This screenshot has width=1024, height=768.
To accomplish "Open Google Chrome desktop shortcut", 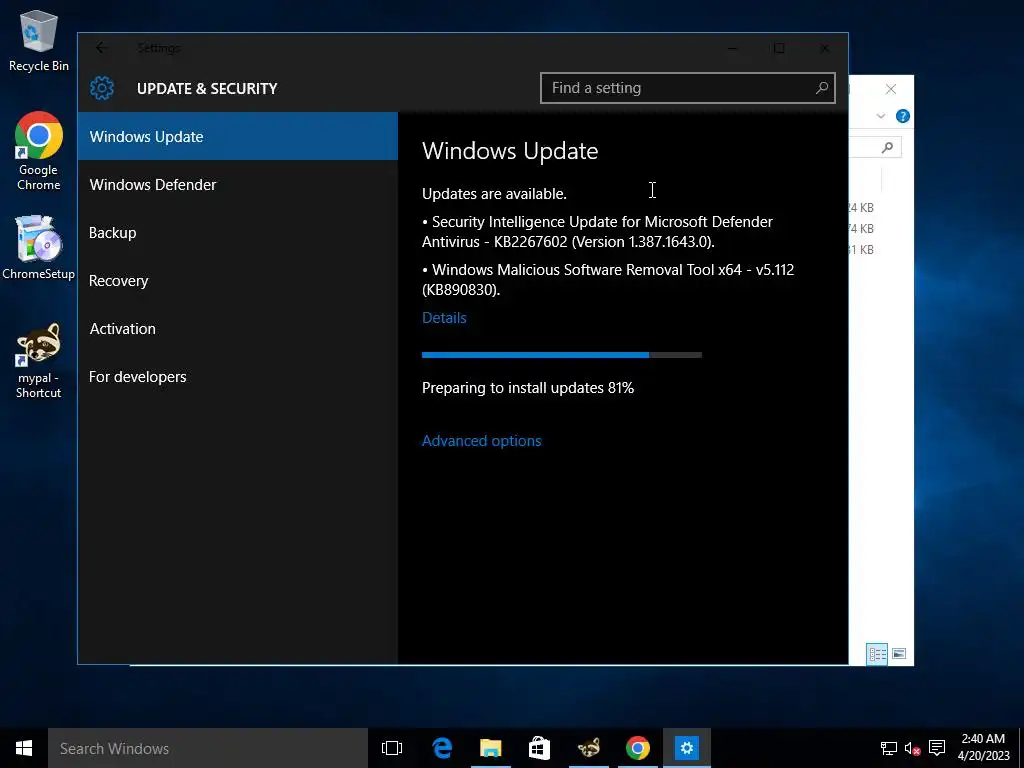I will pyautogui.click(x=39, y=151).
